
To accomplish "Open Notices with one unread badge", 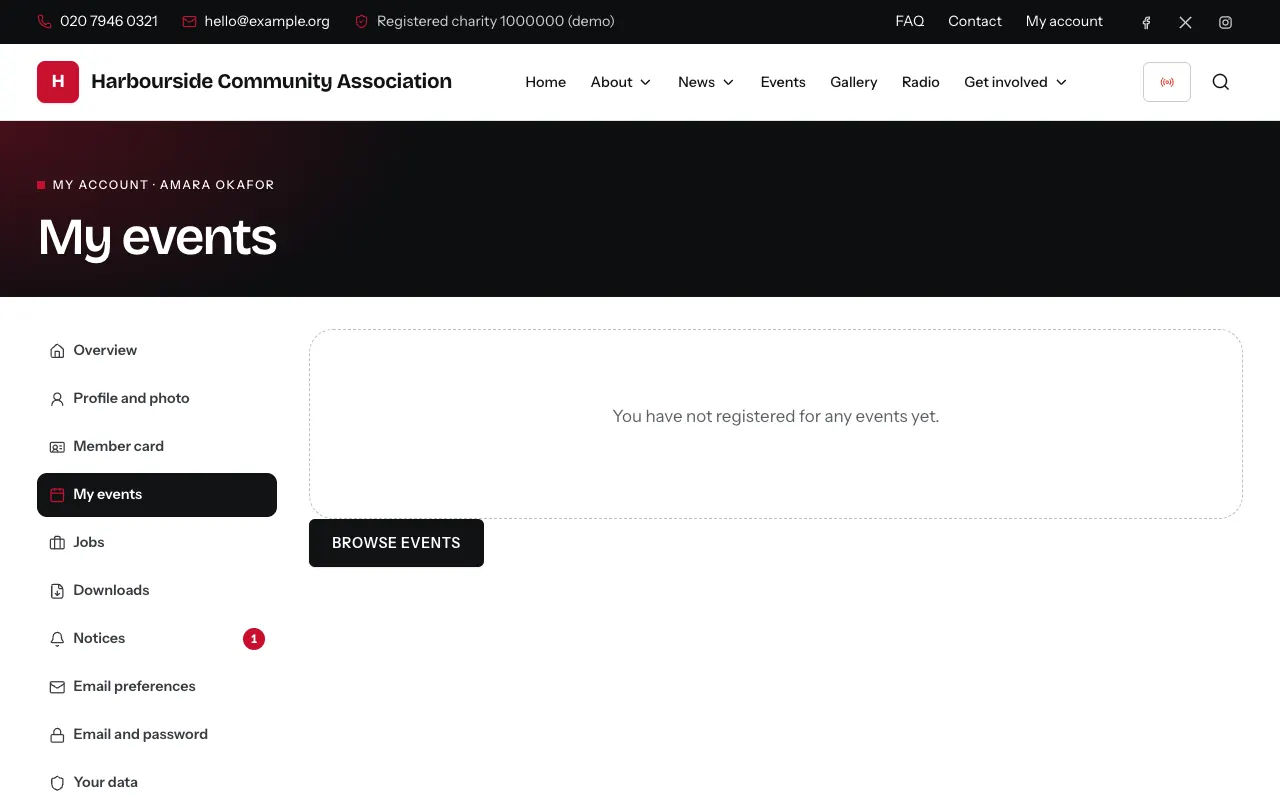I will tap(157, 639).
